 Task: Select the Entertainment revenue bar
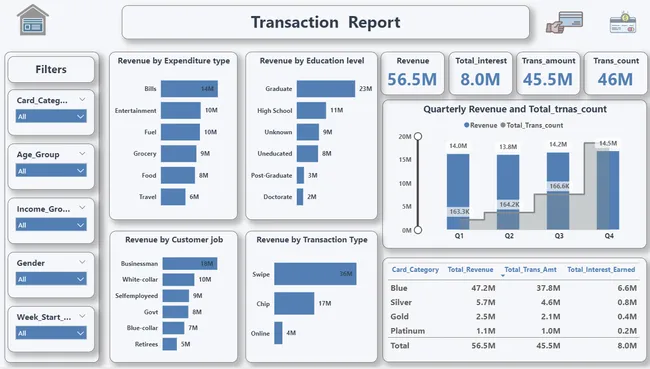click(181, 110)
